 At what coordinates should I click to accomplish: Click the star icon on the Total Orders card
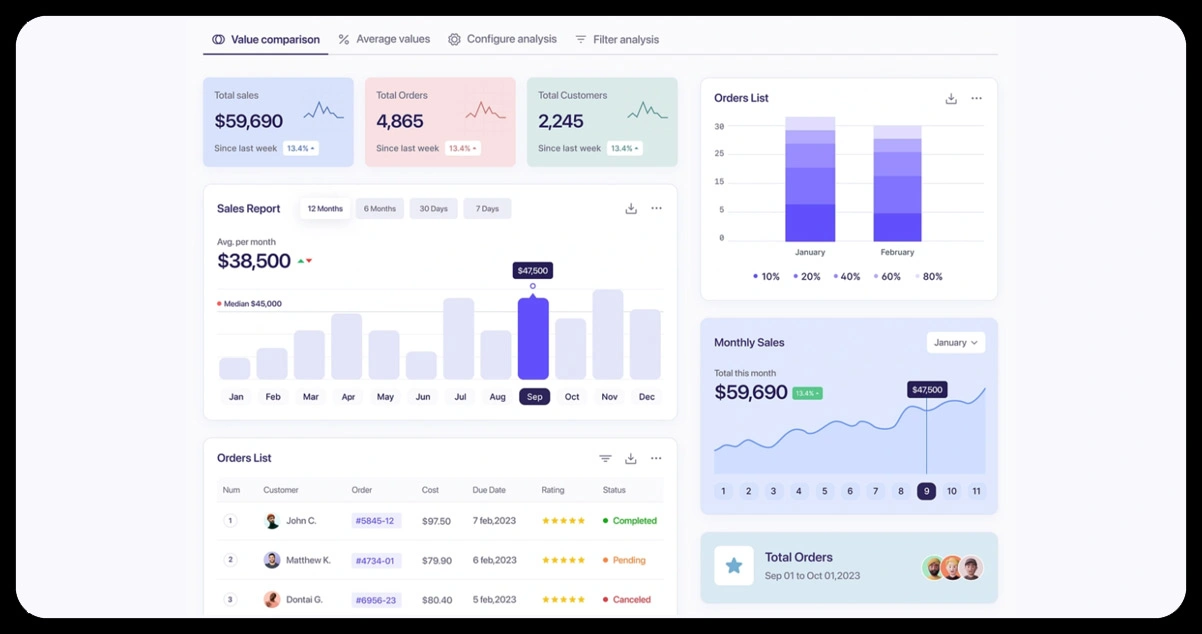[734, 566]
